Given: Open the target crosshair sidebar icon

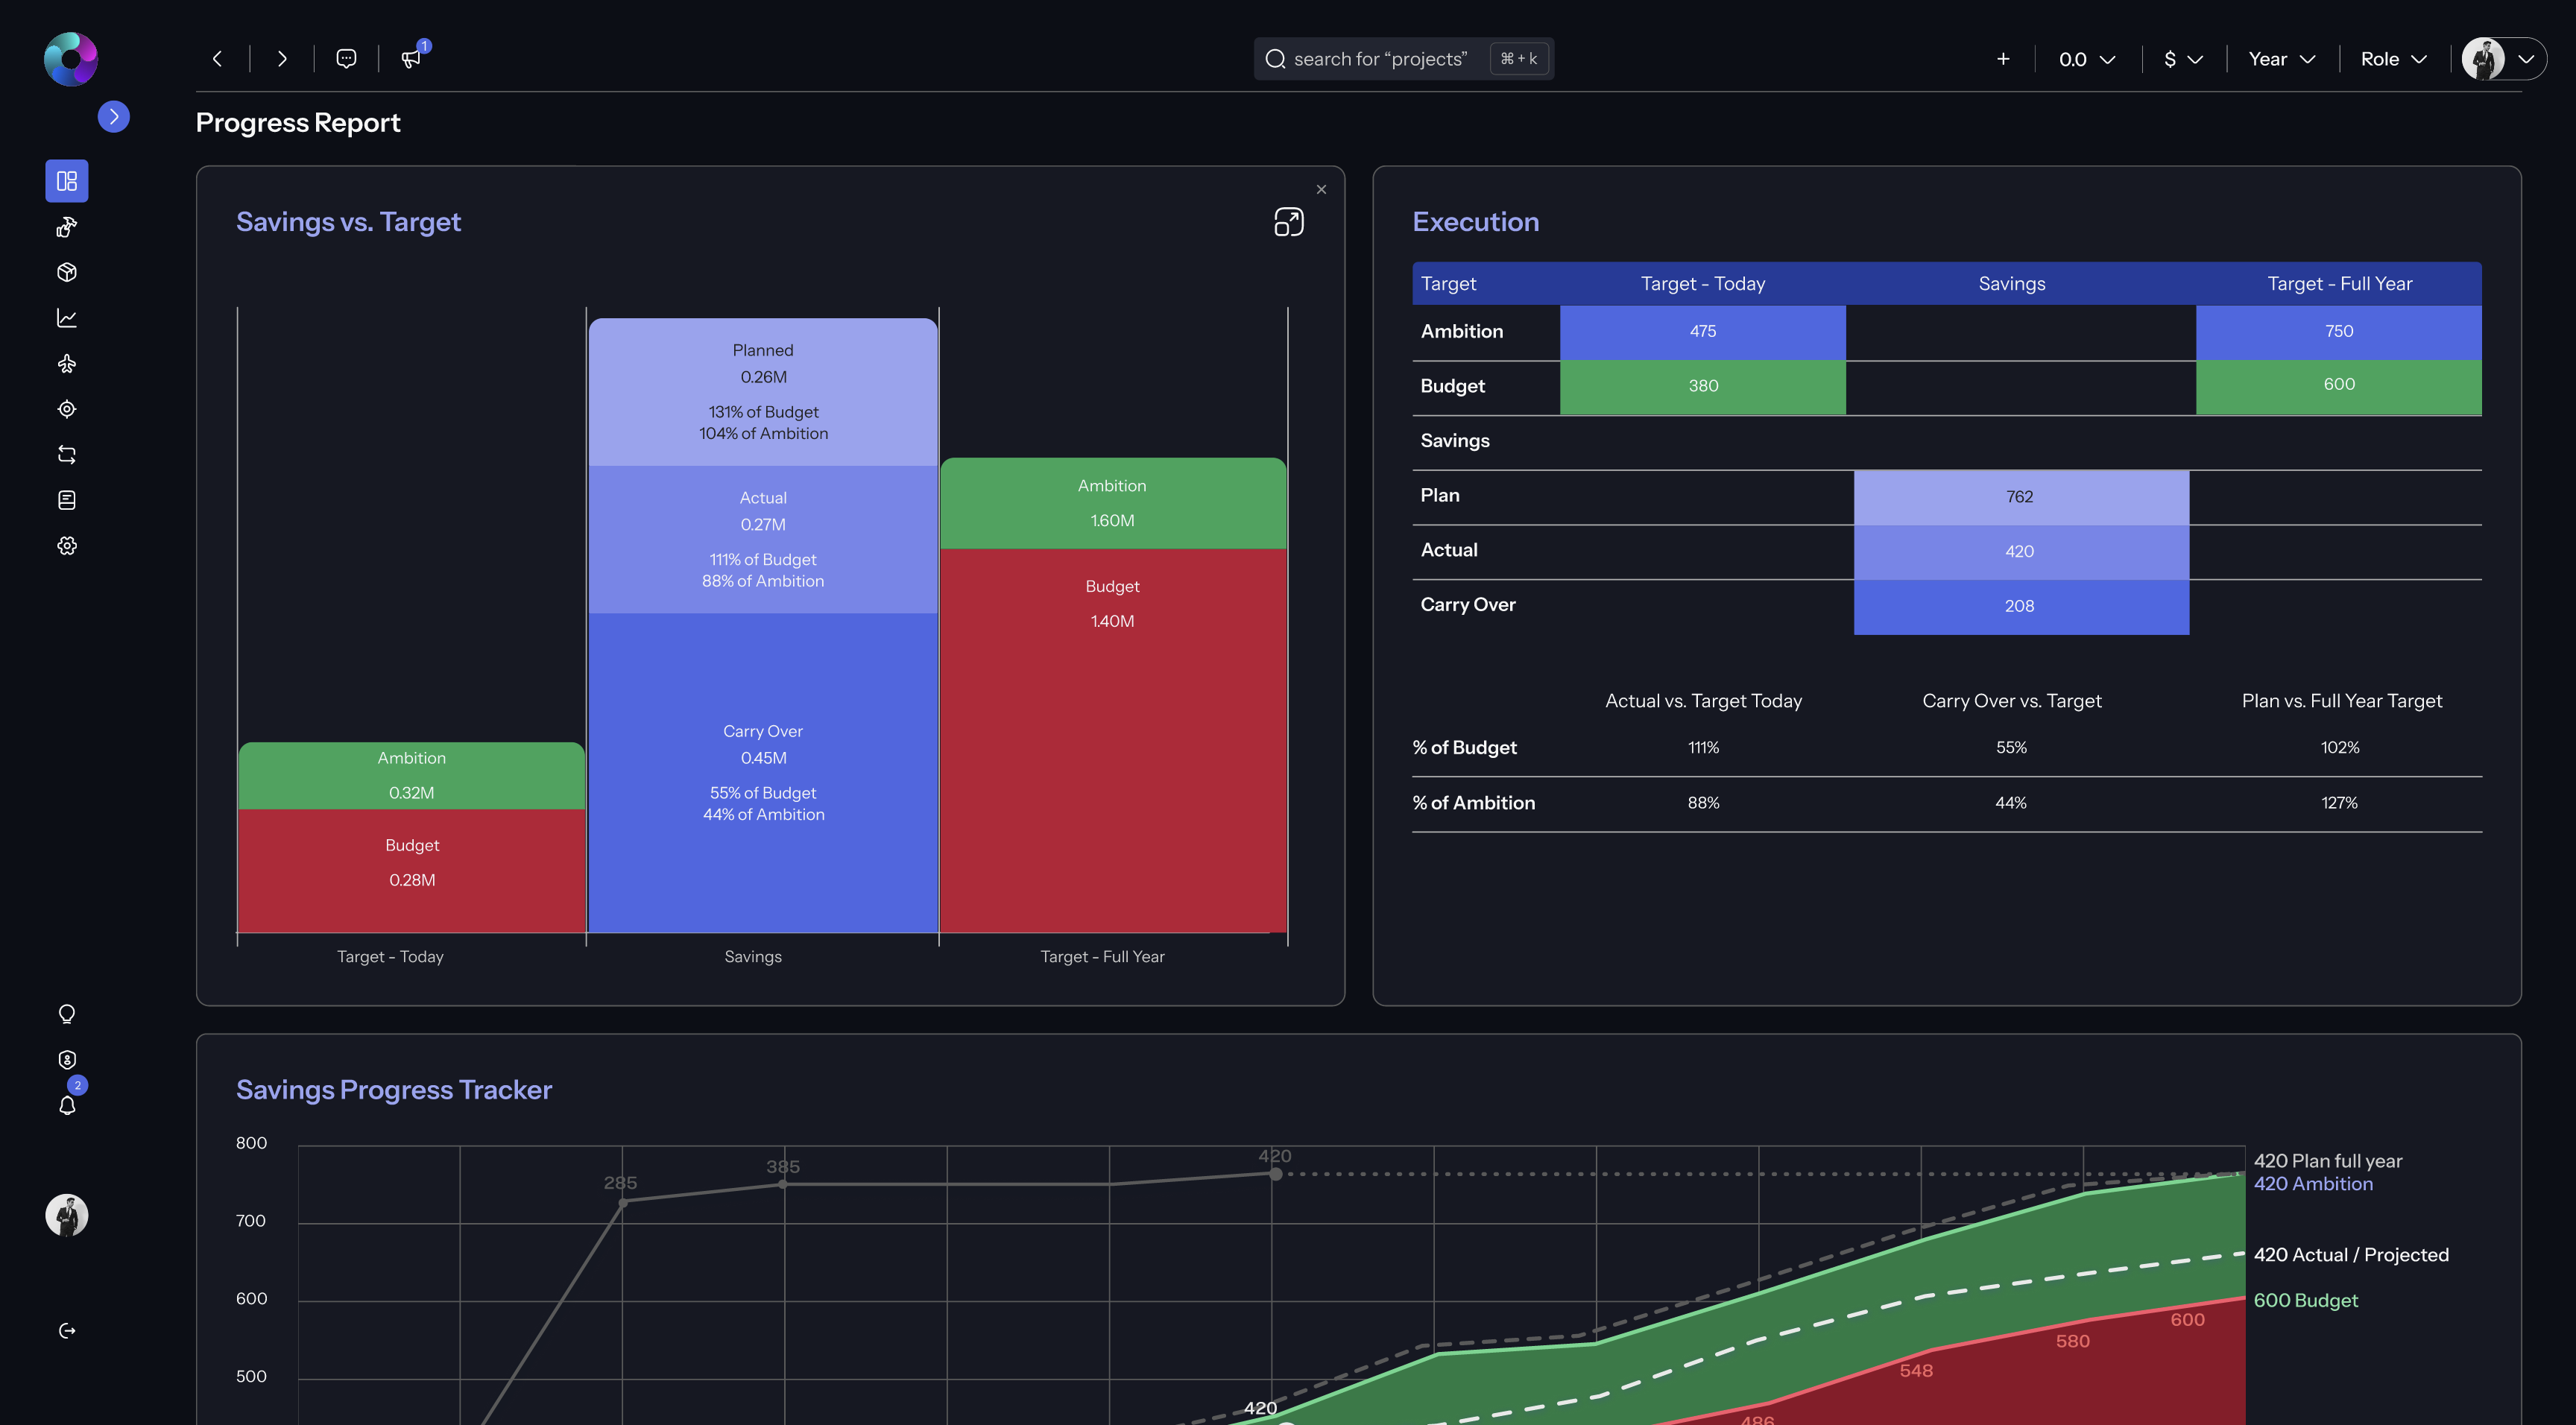Looking at the screenshot, I should [67, 409].
